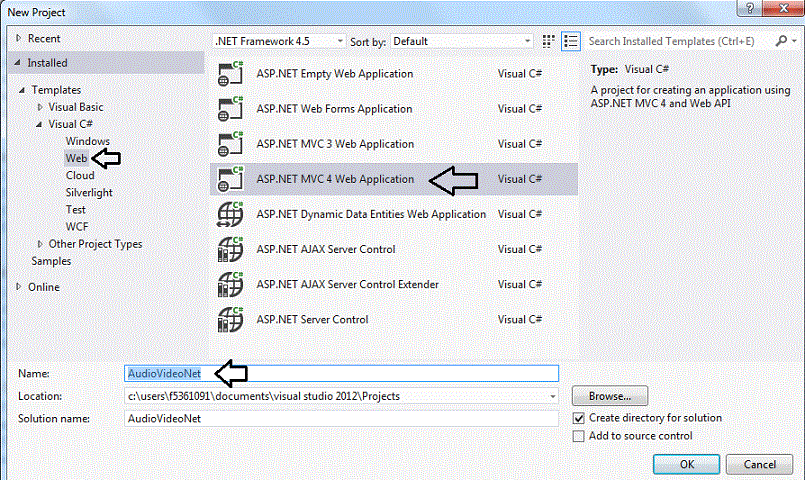The image size is (805, 480).
Task: Enable Add to source control checkbox
Action: click(x=579, y=436)
